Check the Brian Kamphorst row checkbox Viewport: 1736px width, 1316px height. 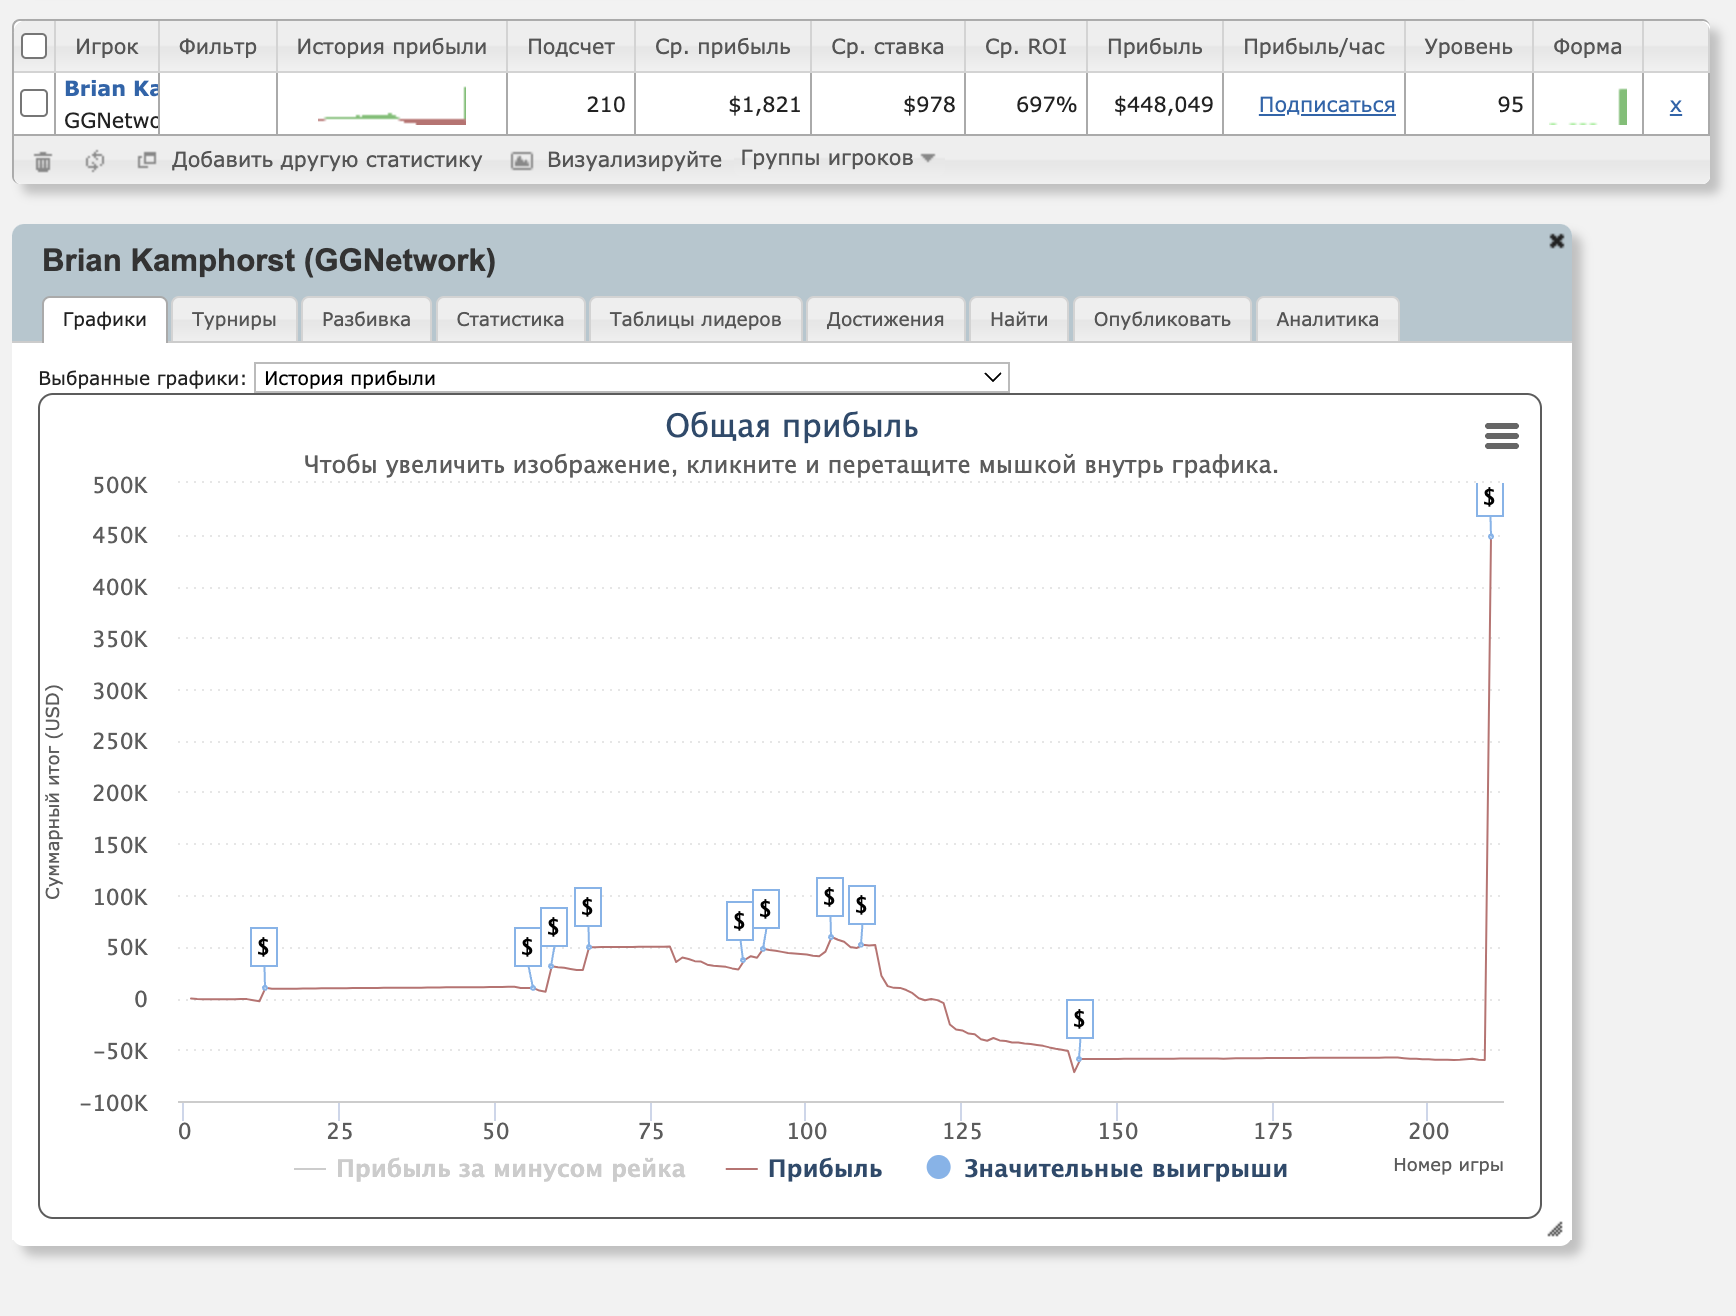(x=34, y=103)
